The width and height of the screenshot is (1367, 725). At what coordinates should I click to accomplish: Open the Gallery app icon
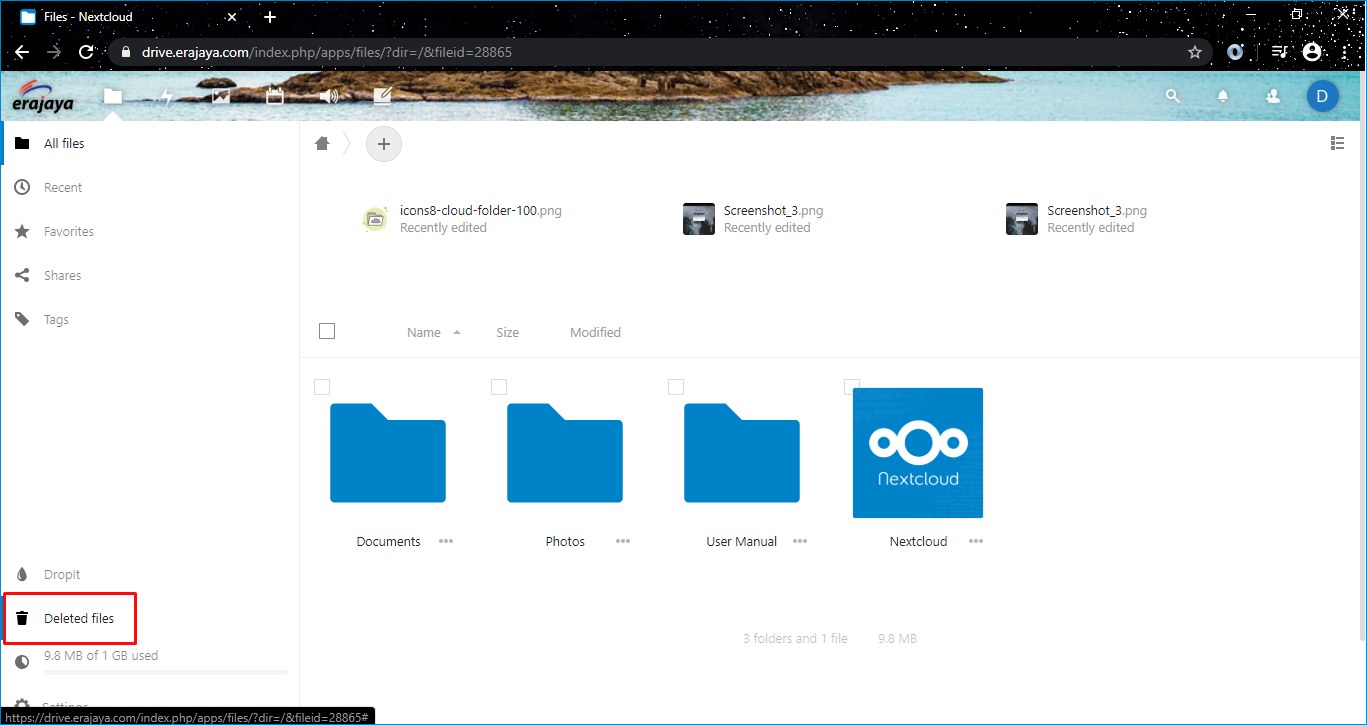pyautogui.click(x=221, y=96)
